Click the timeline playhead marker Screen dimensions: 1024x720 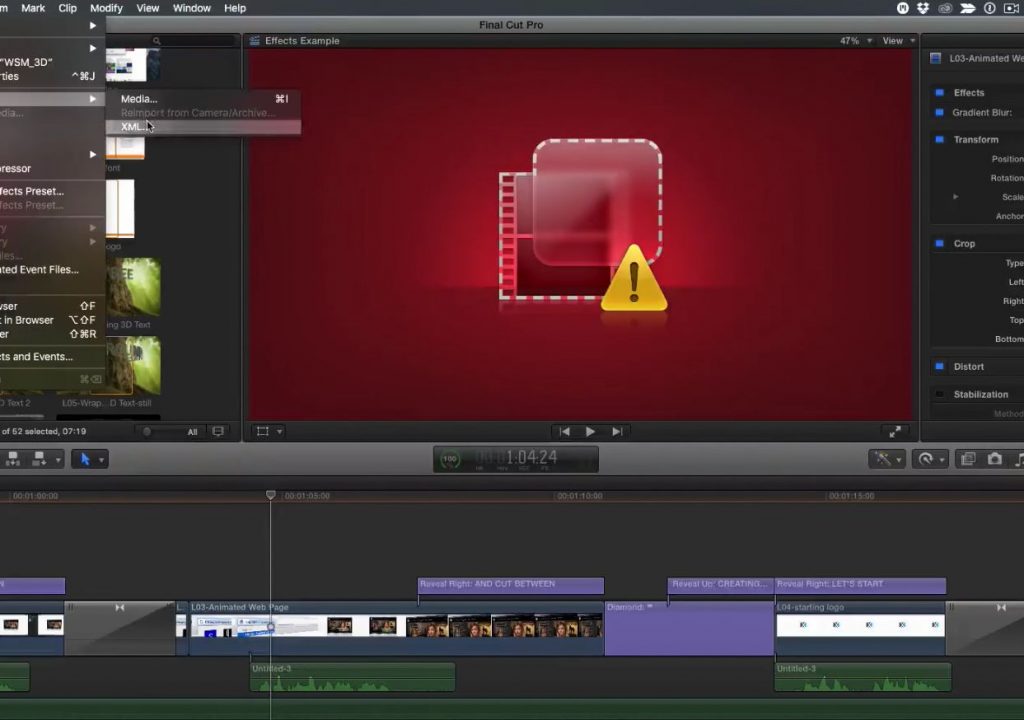coord(270,495)
